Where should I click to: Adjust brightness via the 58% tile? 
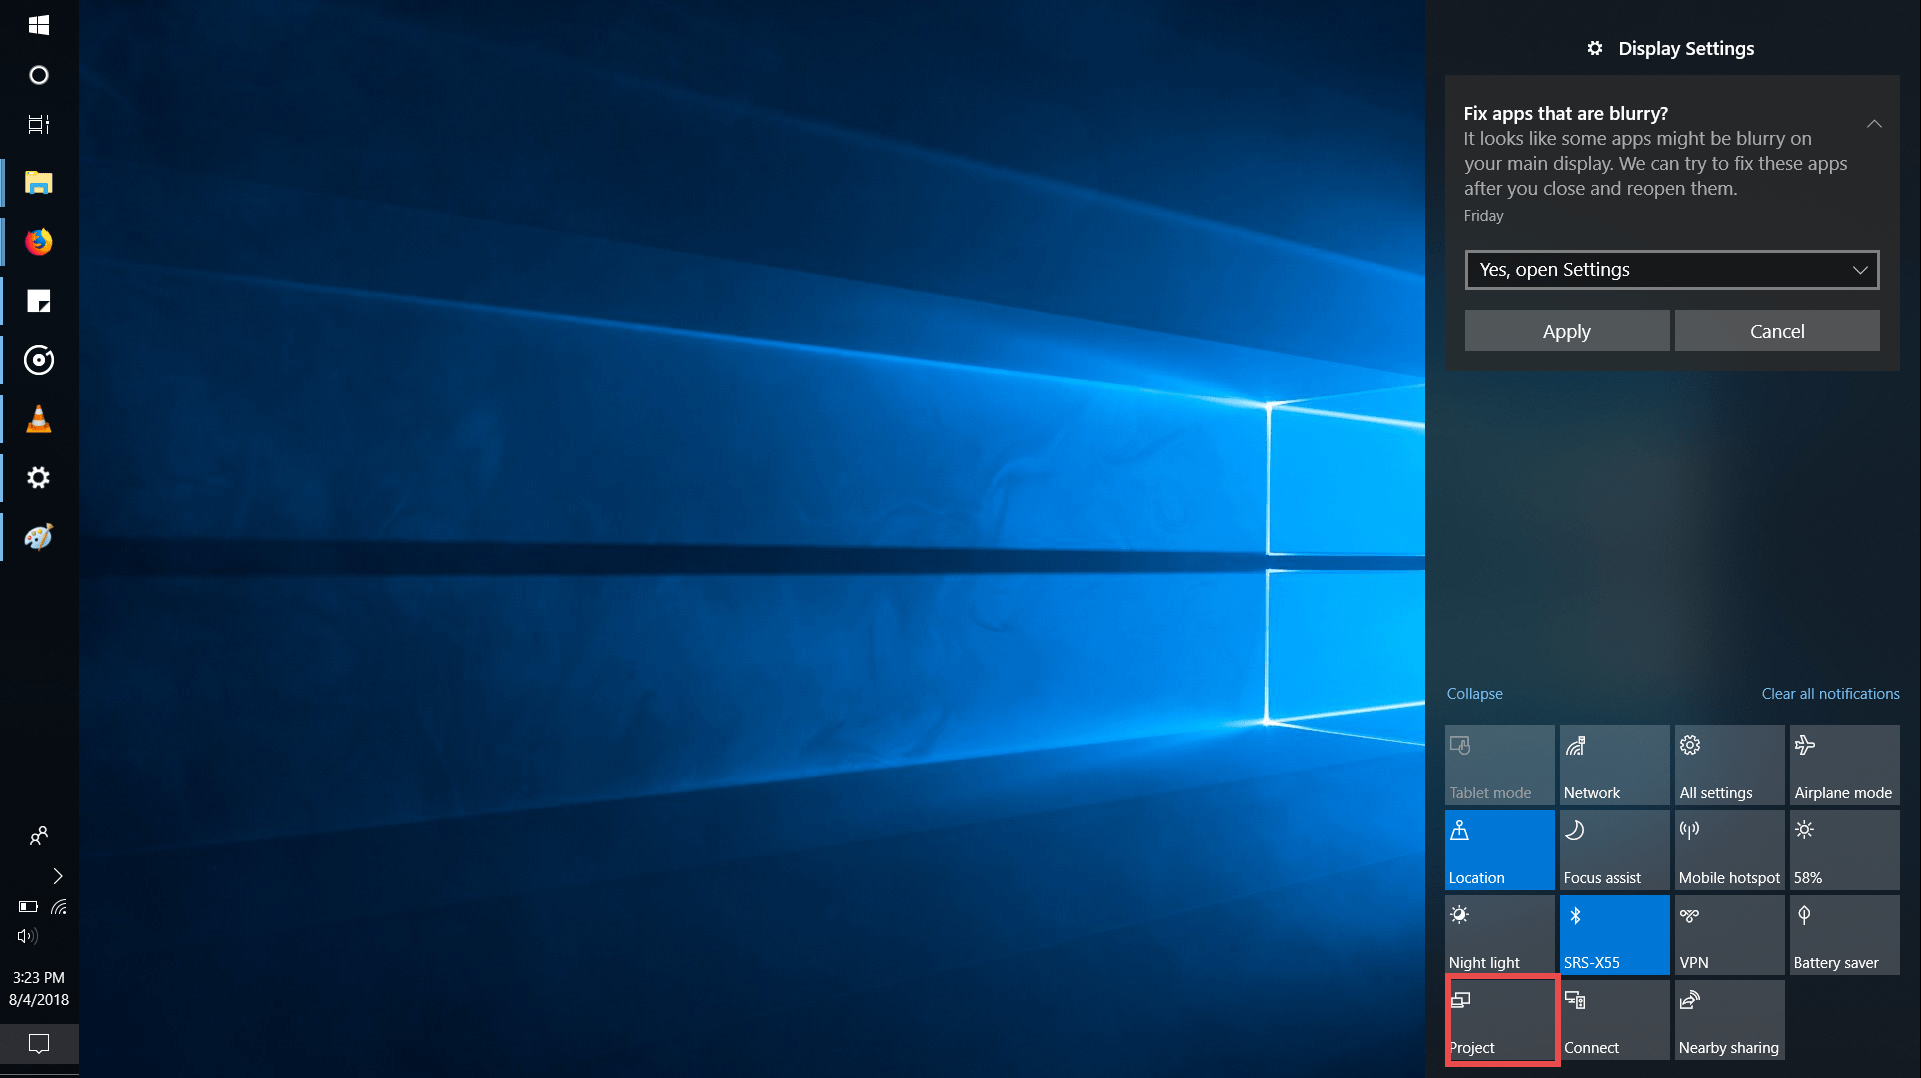click(x=1843, y=849)
